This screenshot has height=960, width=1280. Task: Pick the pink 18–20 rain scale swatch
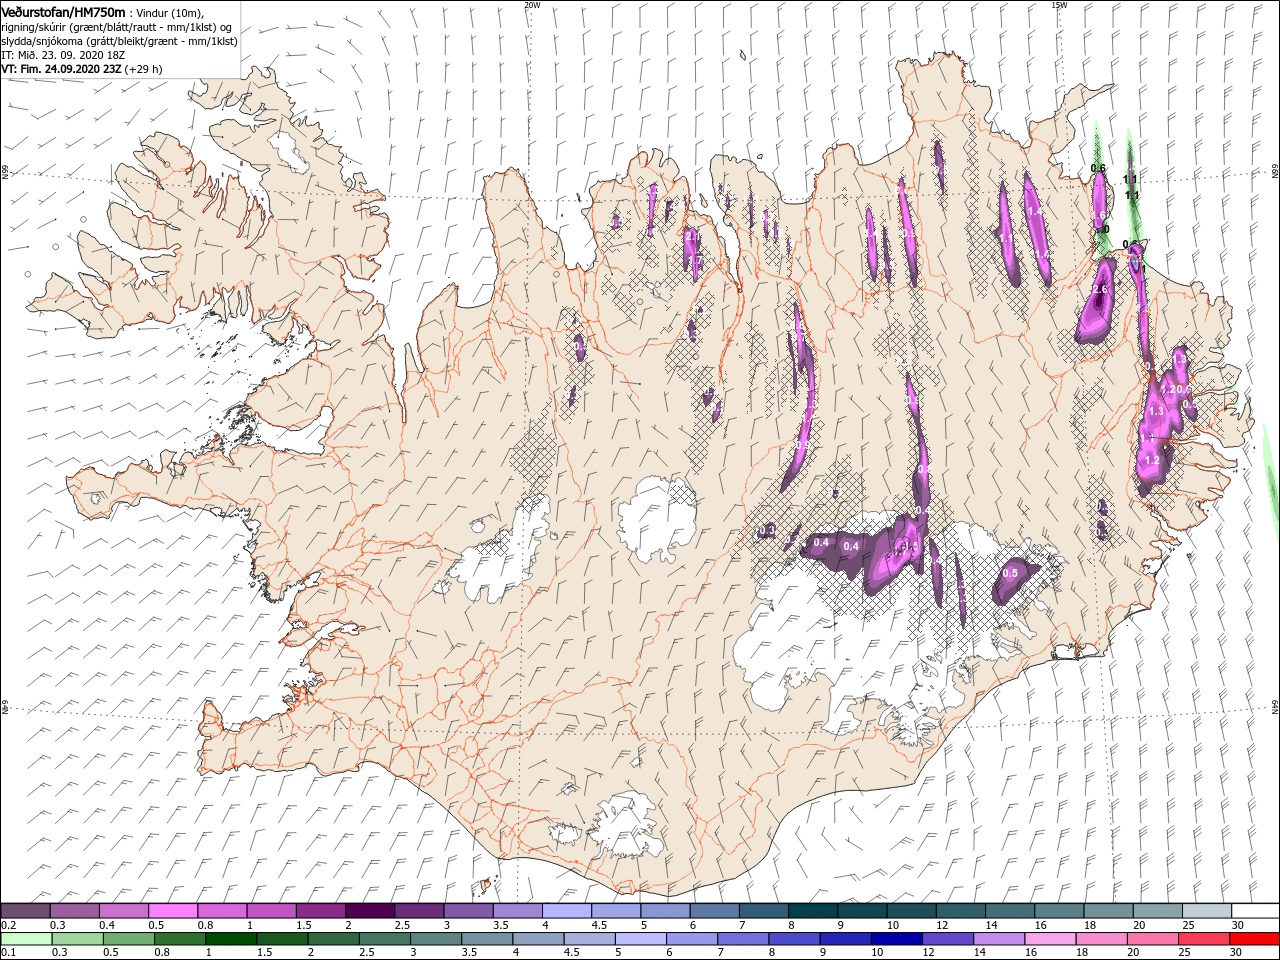(x=1101, y=939)
